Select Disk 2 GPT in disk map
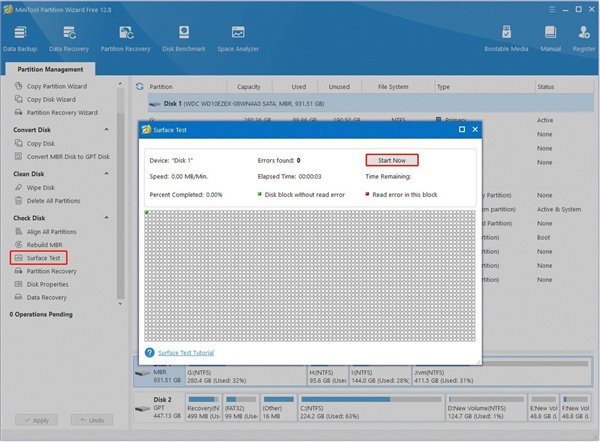 (x=158, y=408)
